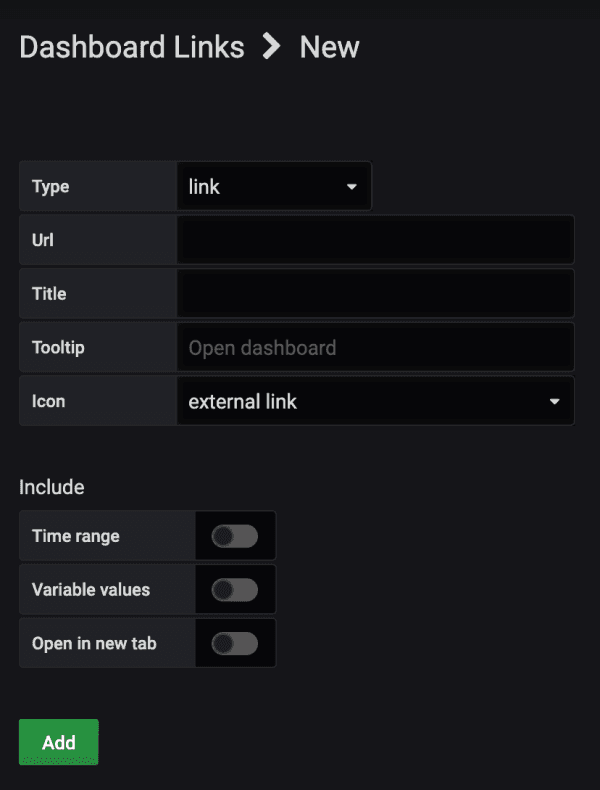This screenshot has height=790, width=600.
Task: Go back to Dashboard Links breadcrumb
Action: pos(131,47)
